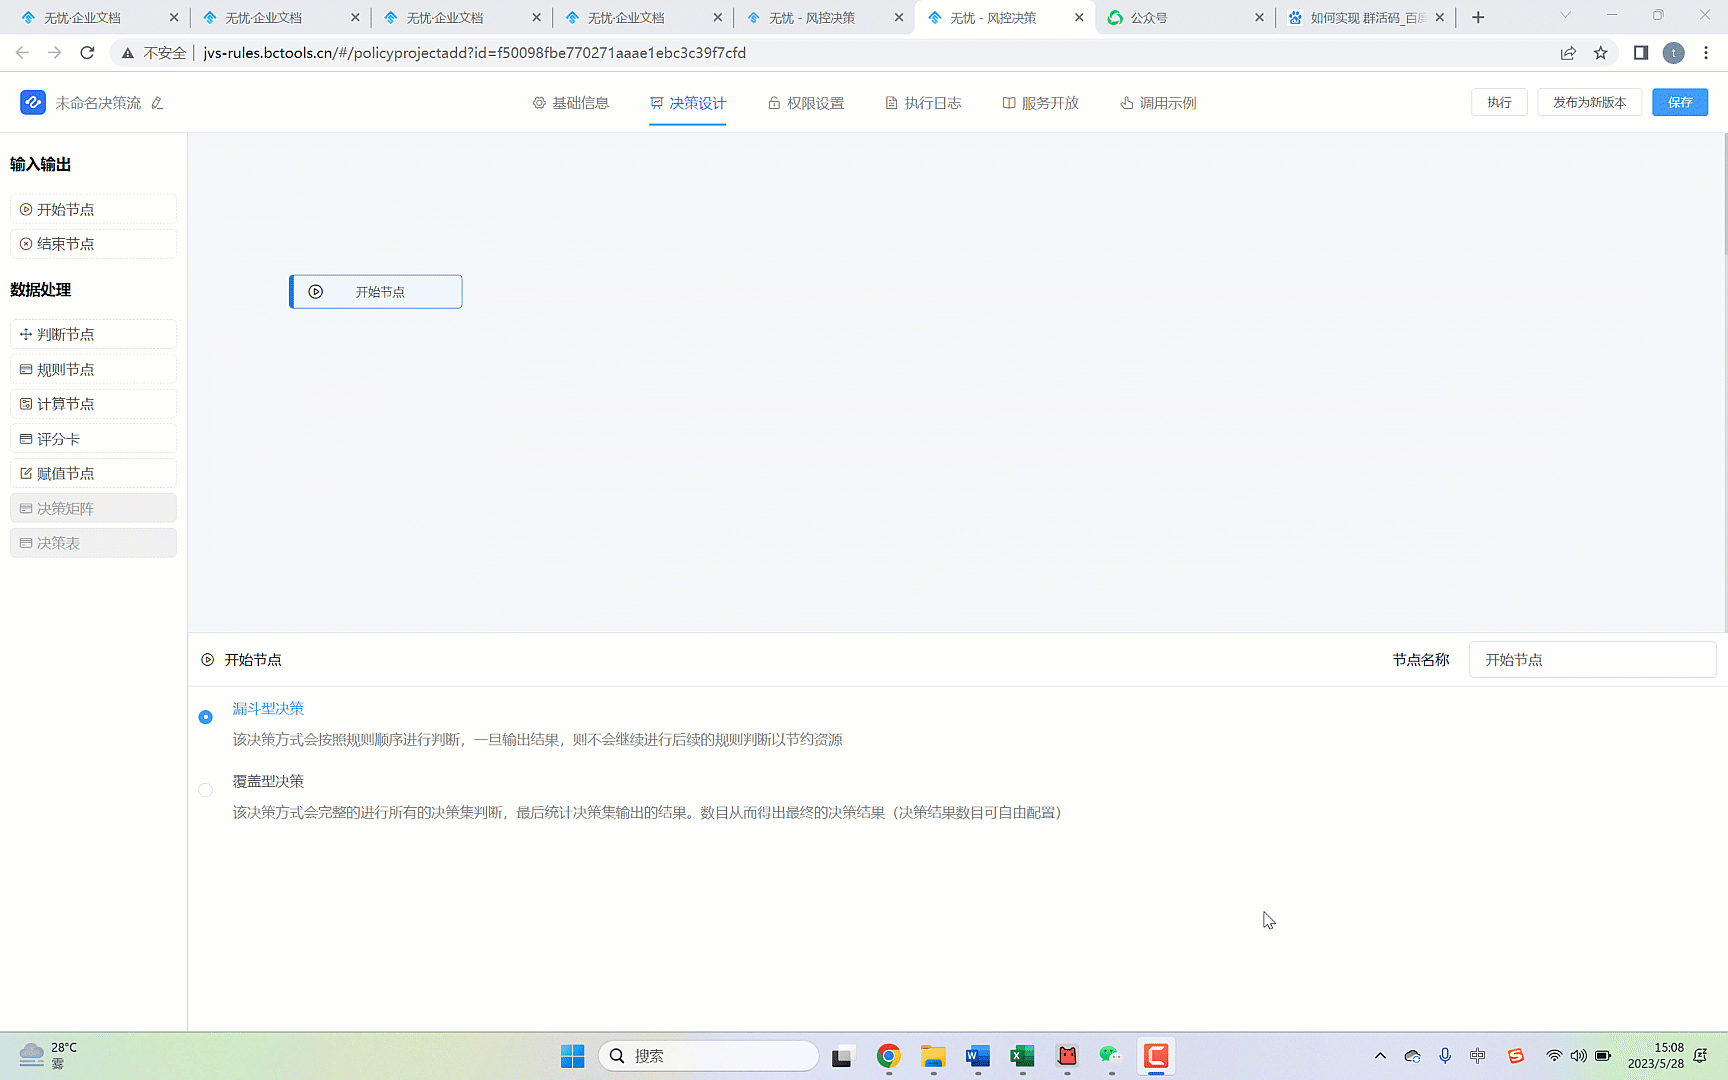
Task: Click the browser forward arrow
Action: [x=55, y=53]
